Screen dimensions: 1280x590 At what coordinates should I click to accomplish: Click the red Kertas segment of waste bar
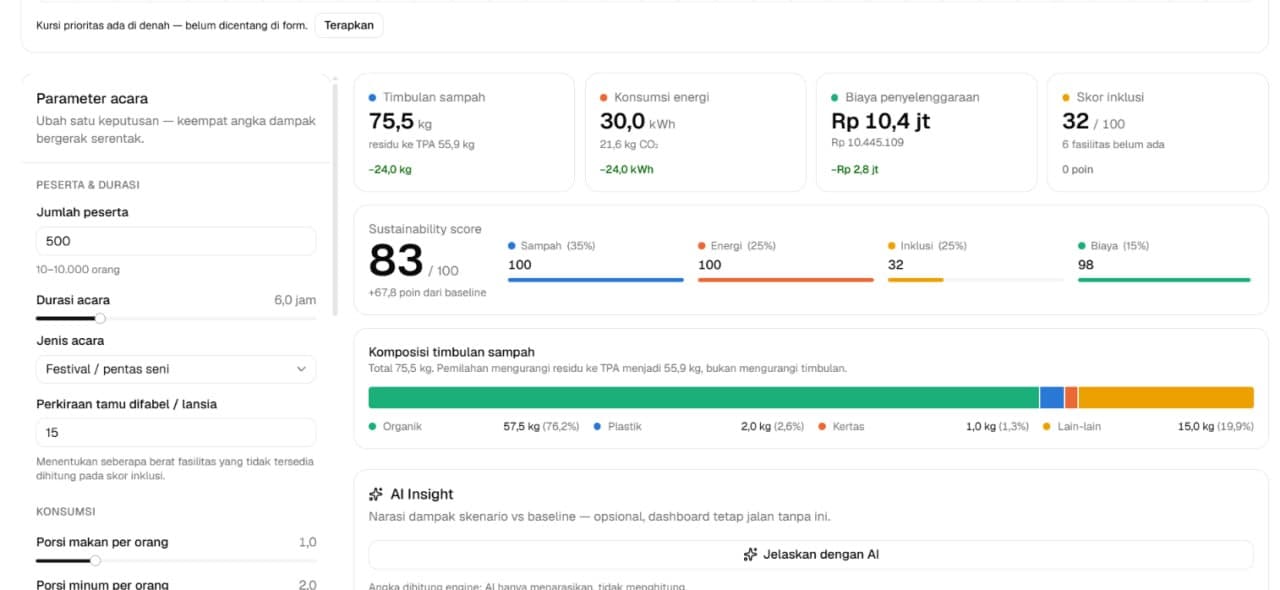[x=1071, y=397]
